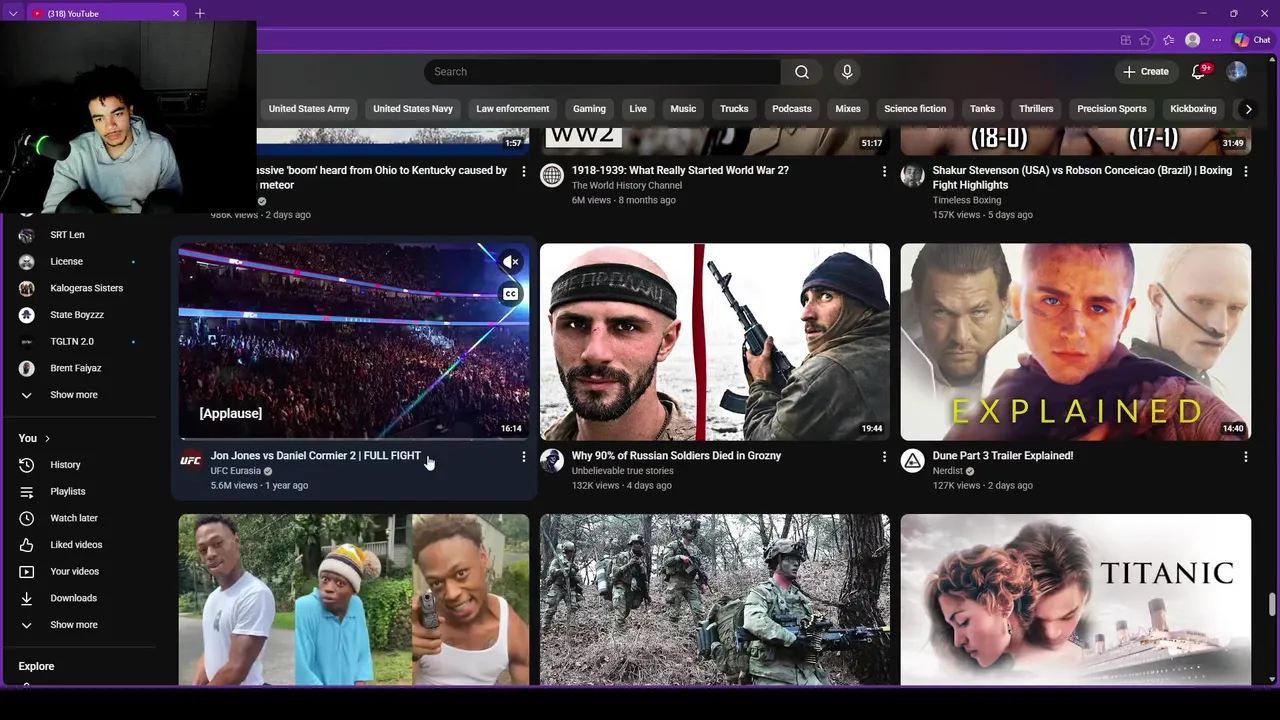Start voice search with the microphone icon
The width and height of the screenshot is (1280, 720).
point(847,72)
